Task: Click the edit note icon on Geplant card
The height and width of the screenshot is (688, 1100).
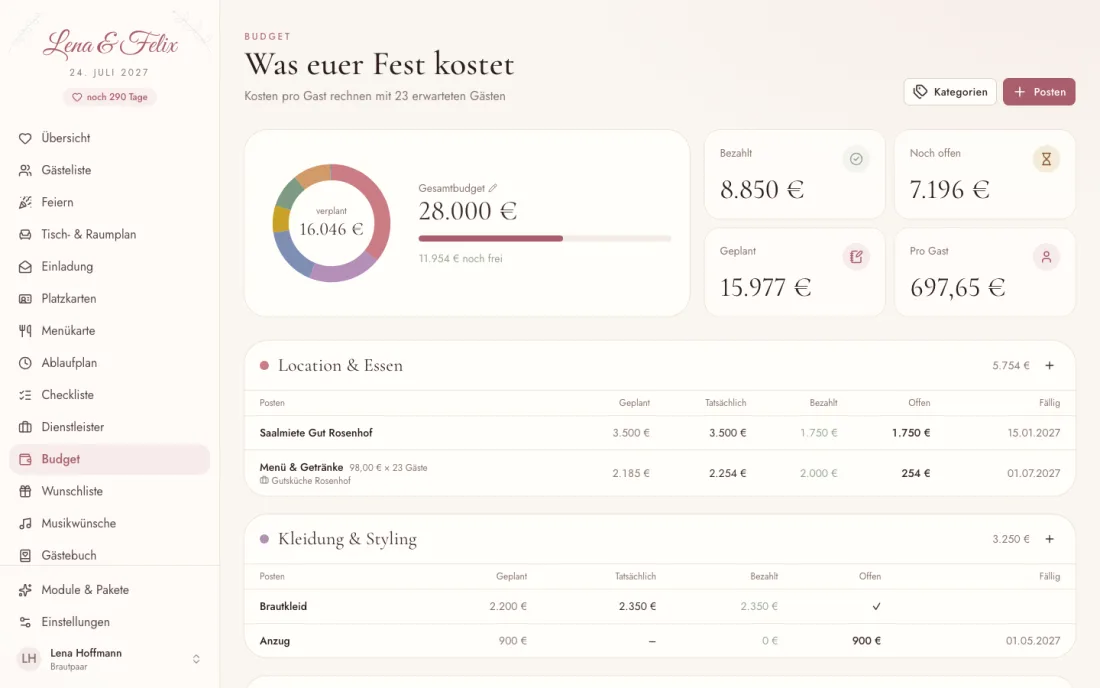Action: tap(856, 257)
